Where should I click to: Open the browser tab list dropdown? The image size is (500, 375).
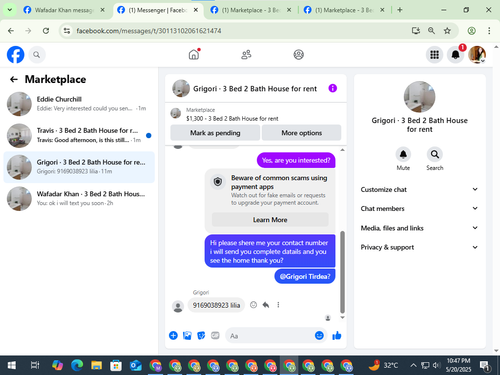(10, 10)
